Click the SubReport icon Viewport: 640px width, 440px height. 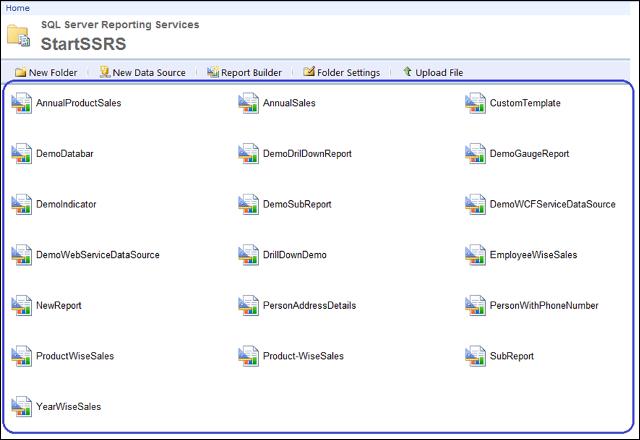(x=476, y=356)
